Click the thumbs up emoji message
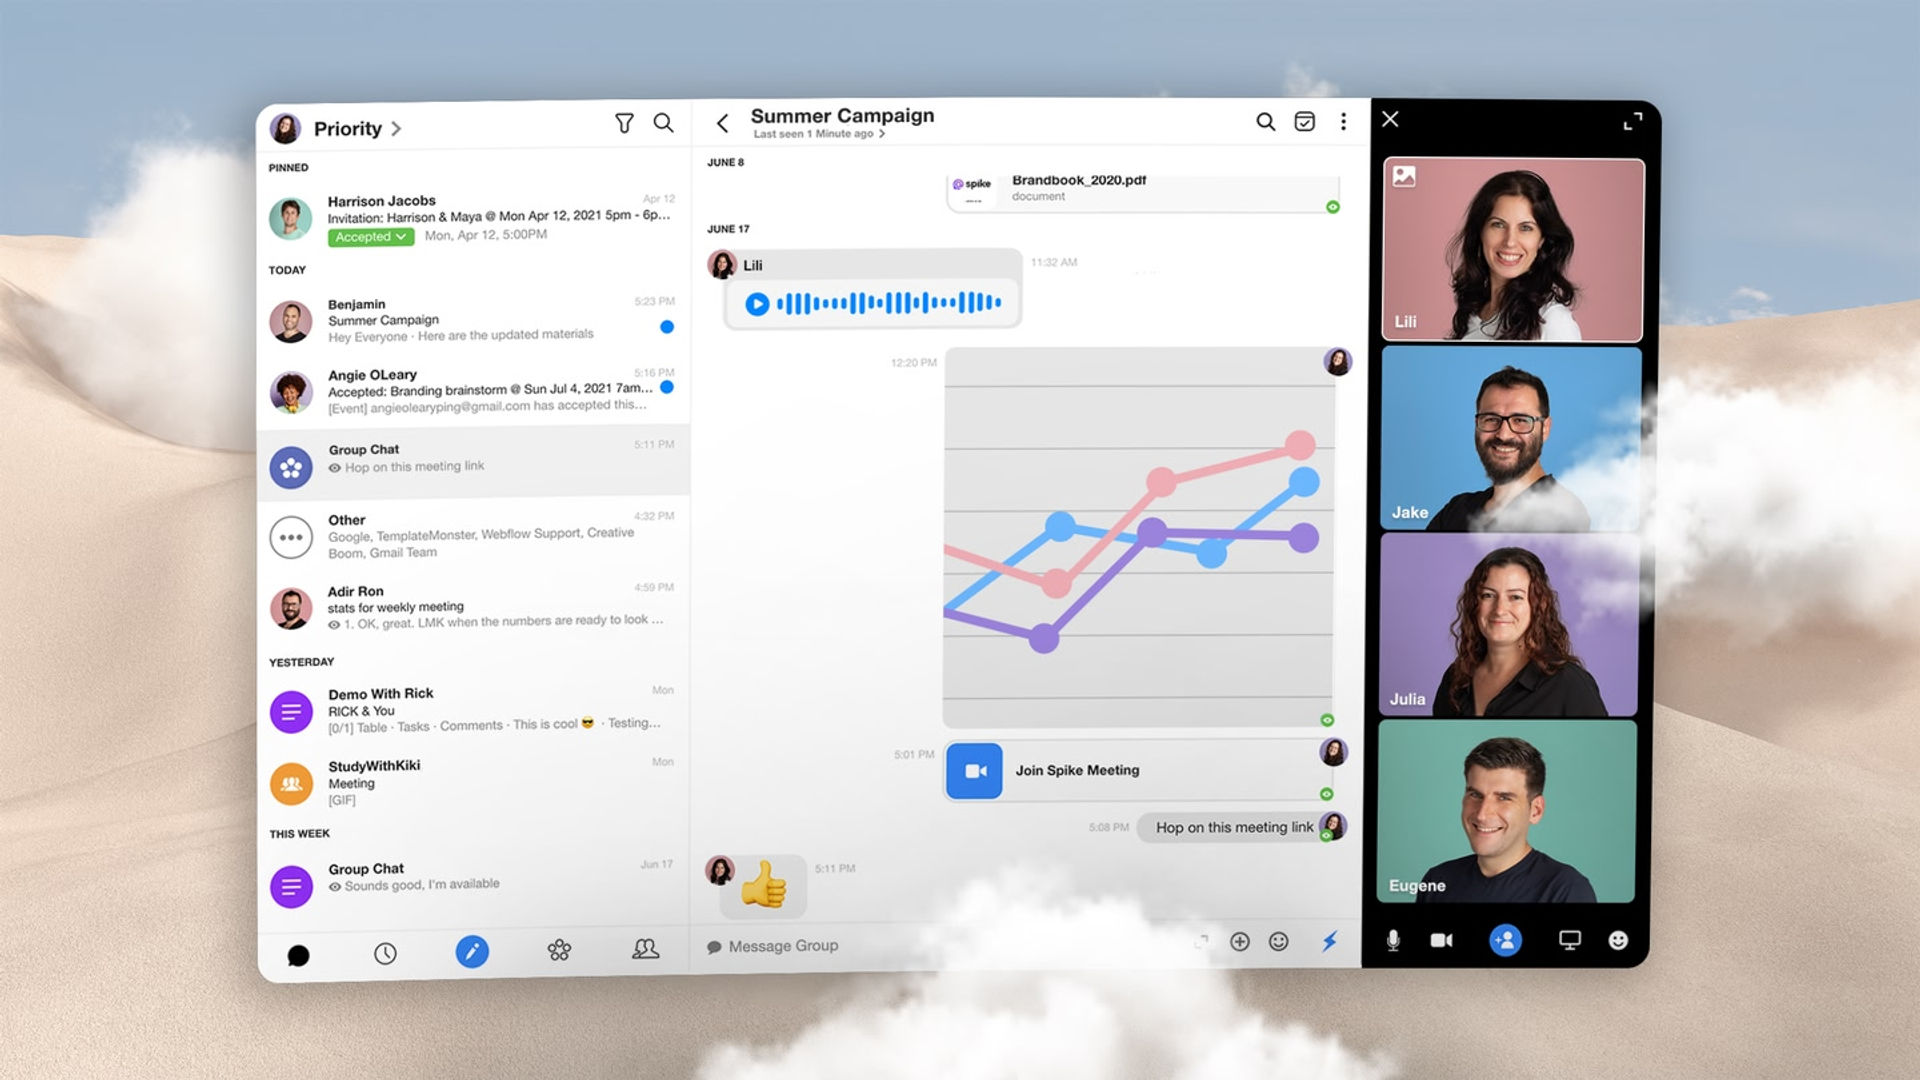Screen dimensions: 1920x1080 764,886
